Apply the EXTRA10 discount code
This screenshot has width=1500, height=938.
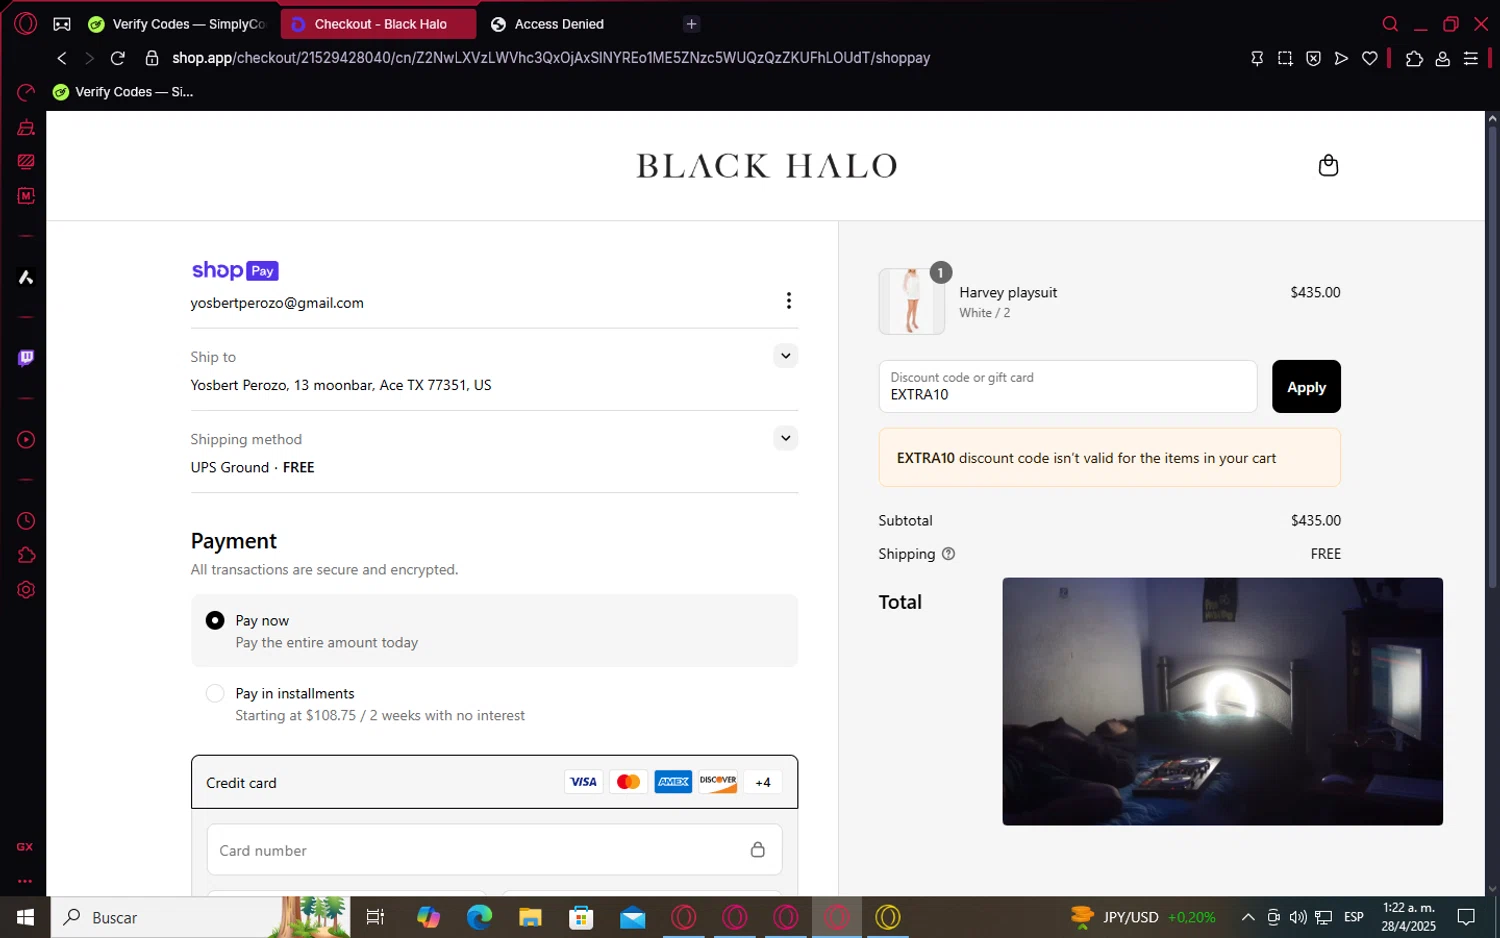pyautogui.click(x=1306, y=387)
